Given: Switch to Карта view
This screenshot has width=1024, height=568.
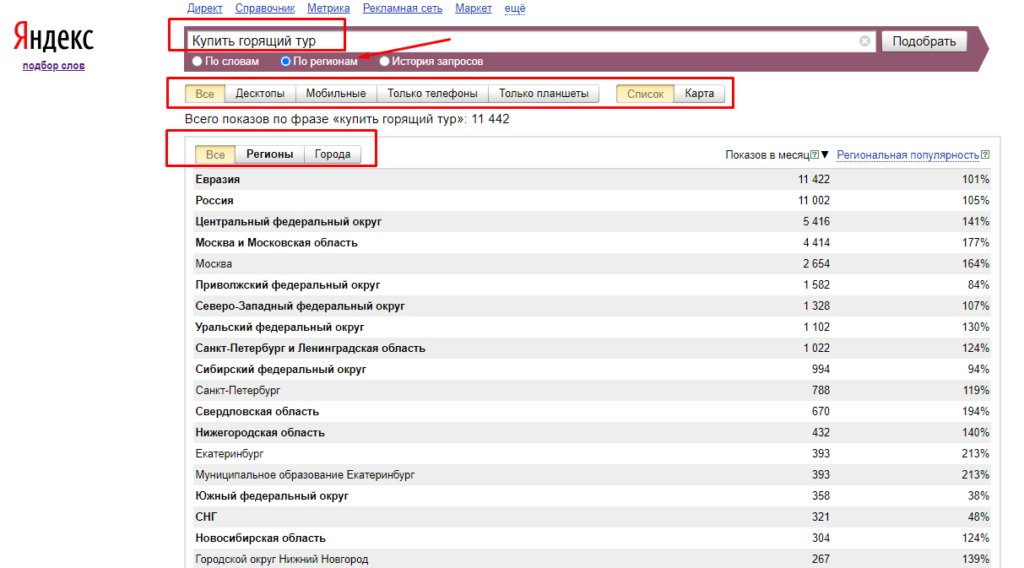Looking at the screenshot, I should (699, 94).
